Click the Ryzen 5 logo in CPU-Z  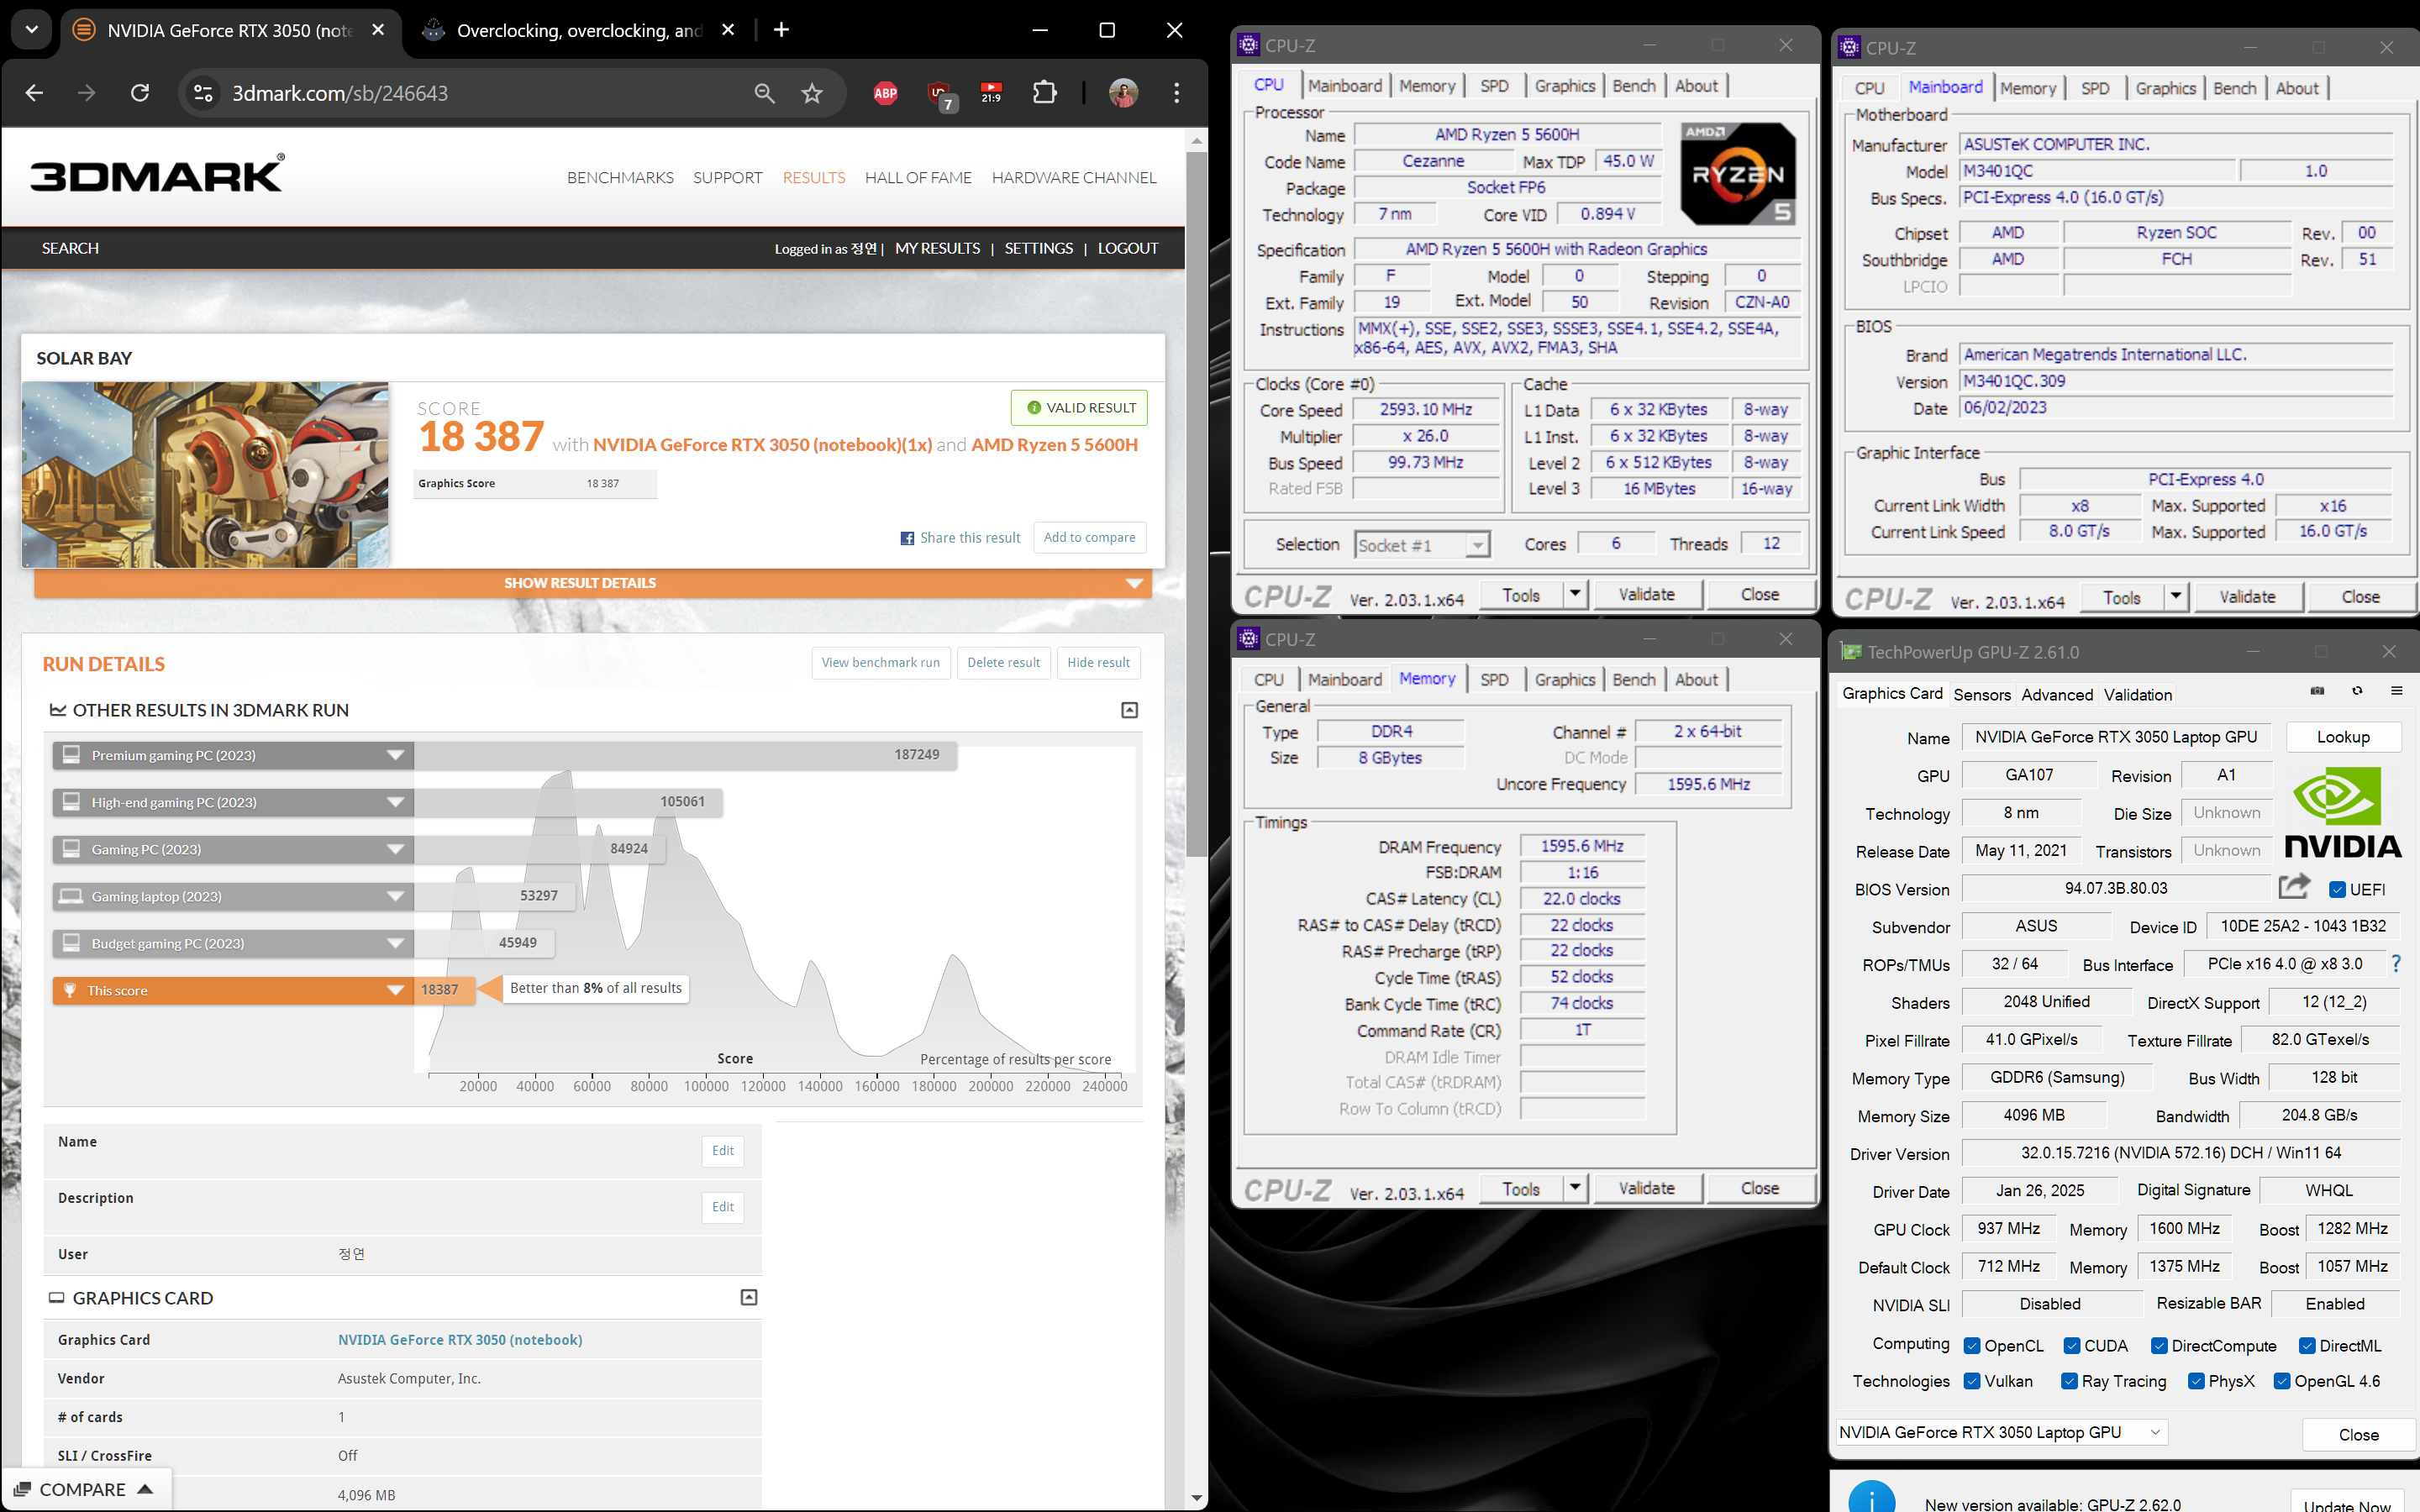pos(1738,173)
